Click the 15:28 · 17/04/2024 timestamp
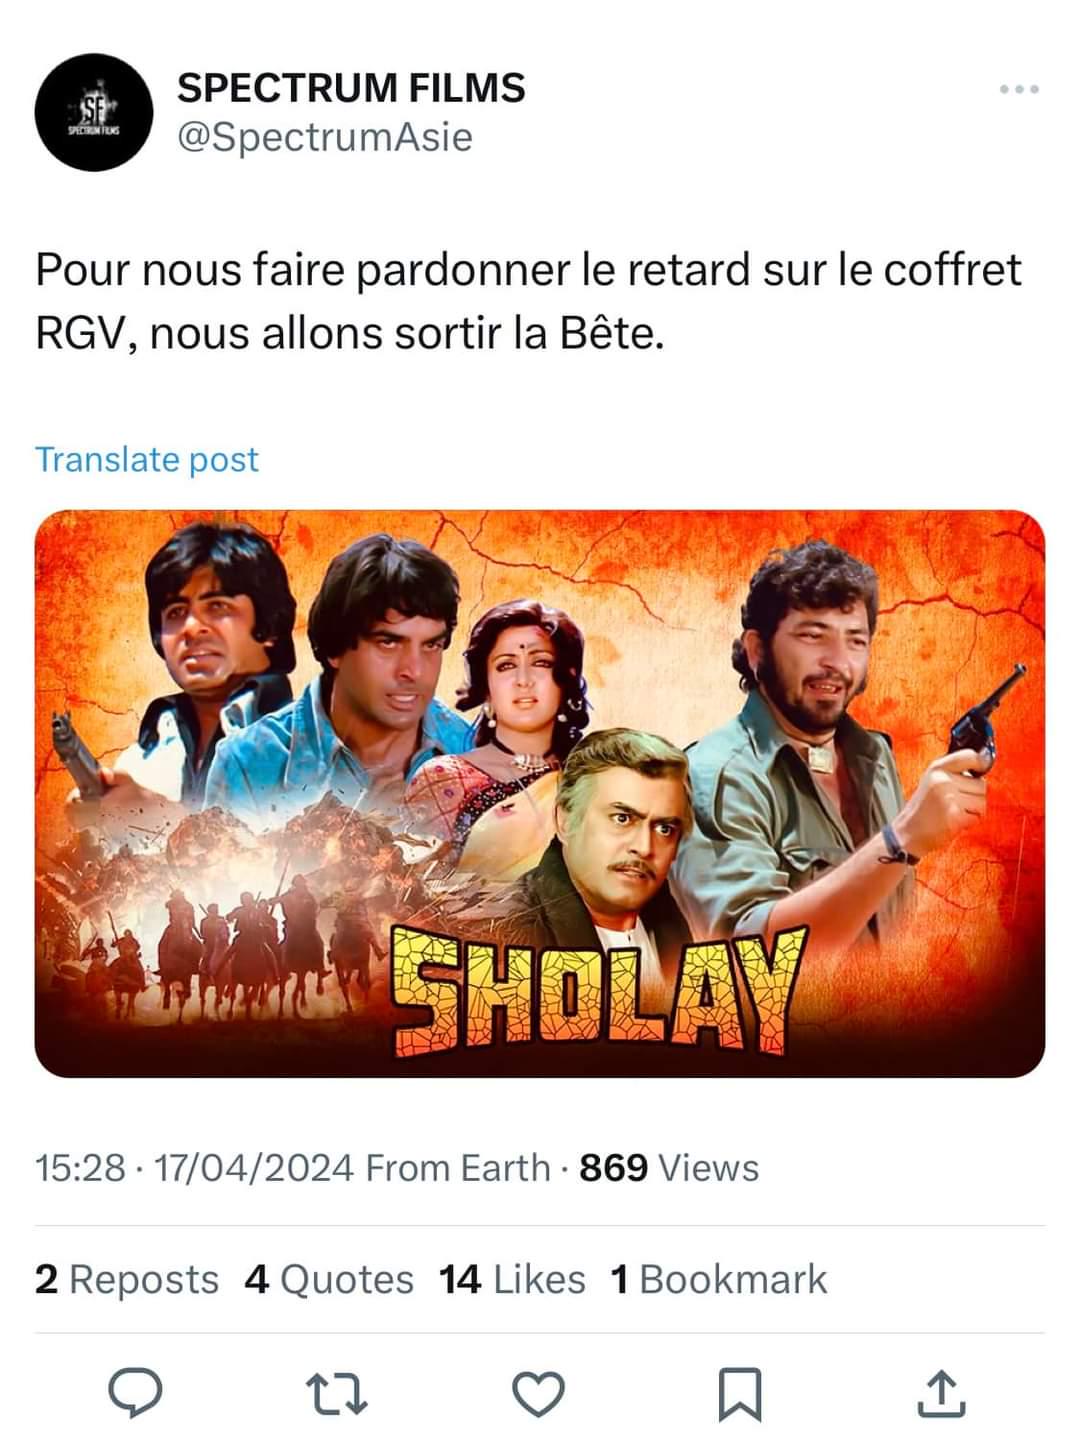The height and width of the screenshot is (1441, 1080). coord(195,1167)
